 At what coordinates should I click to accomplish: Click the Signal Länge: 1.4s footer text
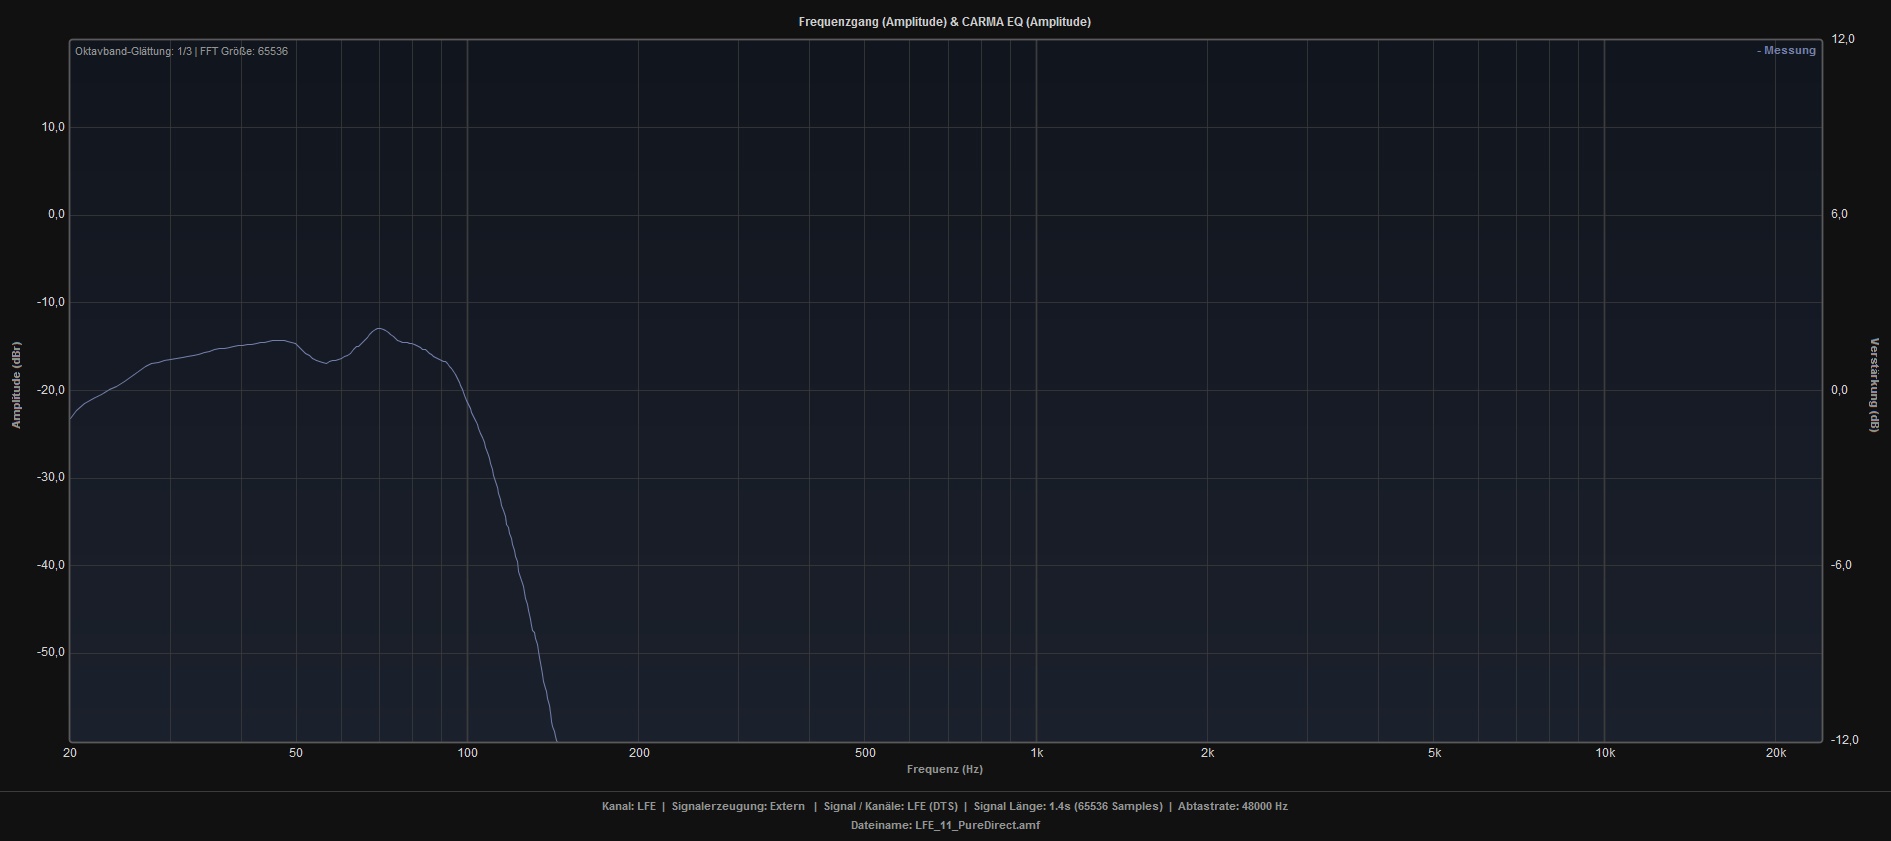coord(1068,806)
